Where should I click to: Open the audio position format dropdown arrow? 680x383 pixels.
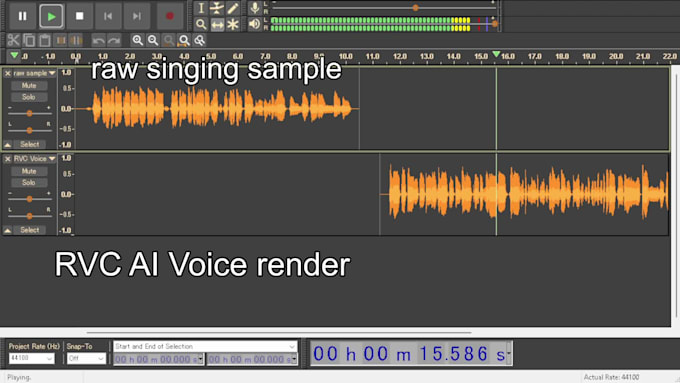pyautogui.click(x=510, y=354)
